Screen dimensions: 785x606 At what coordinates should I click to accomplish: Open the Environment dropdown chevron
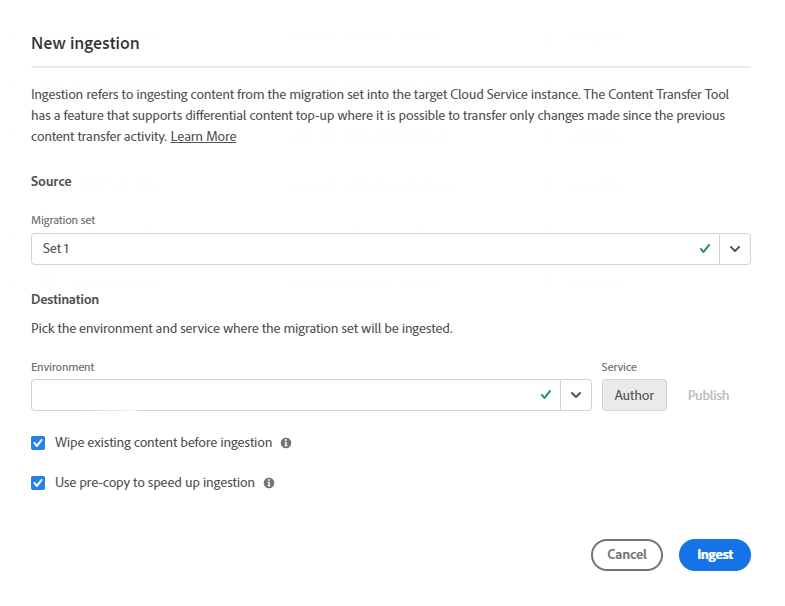click(575, 395)
